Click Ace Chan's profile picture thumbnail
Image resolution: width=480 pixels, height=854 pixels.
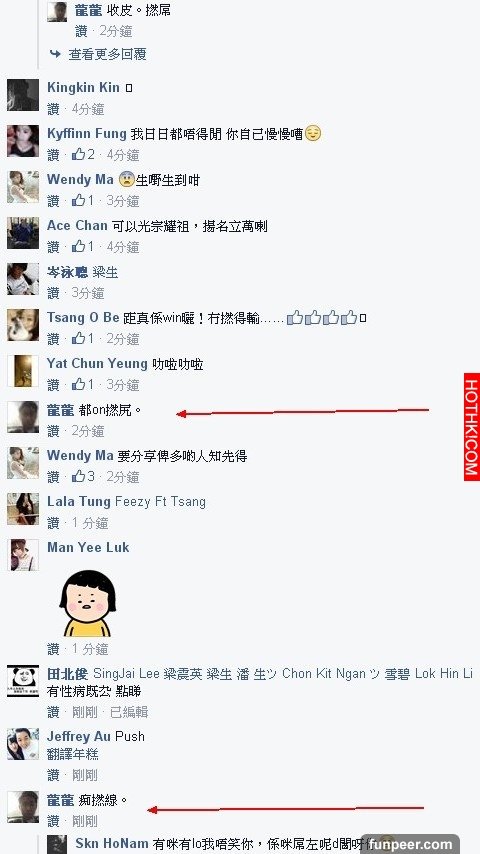click(23, 233)
